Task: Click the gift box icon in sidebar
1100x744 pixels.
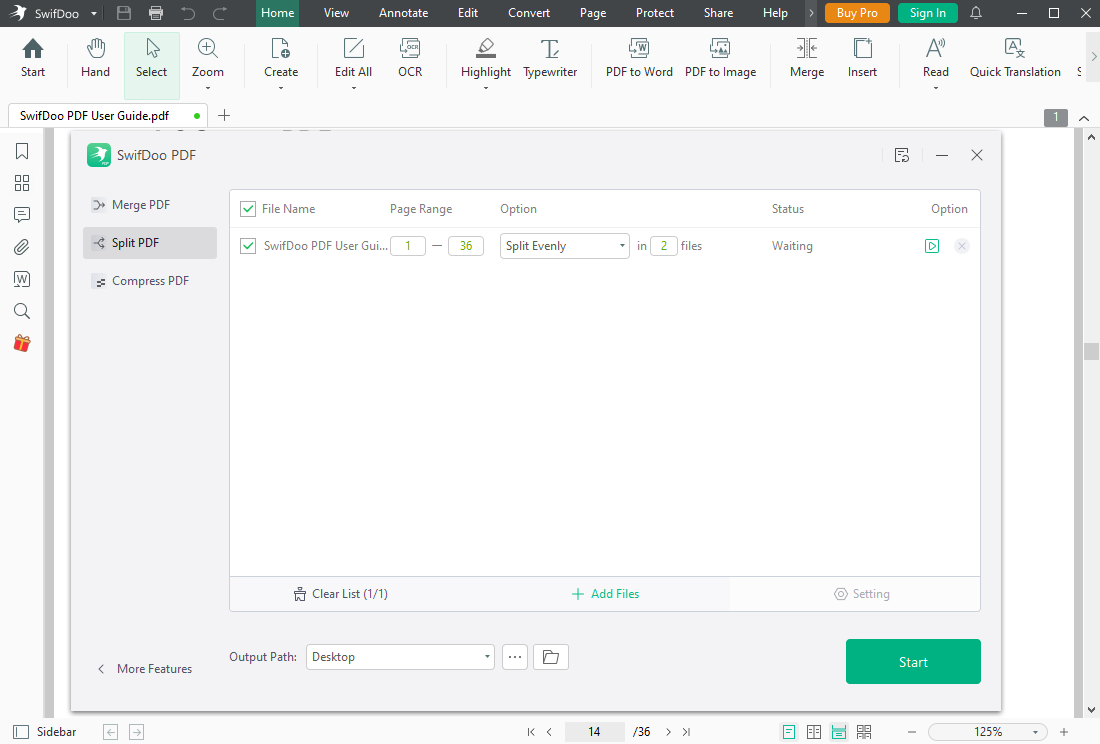Action: tap(22, 343)
